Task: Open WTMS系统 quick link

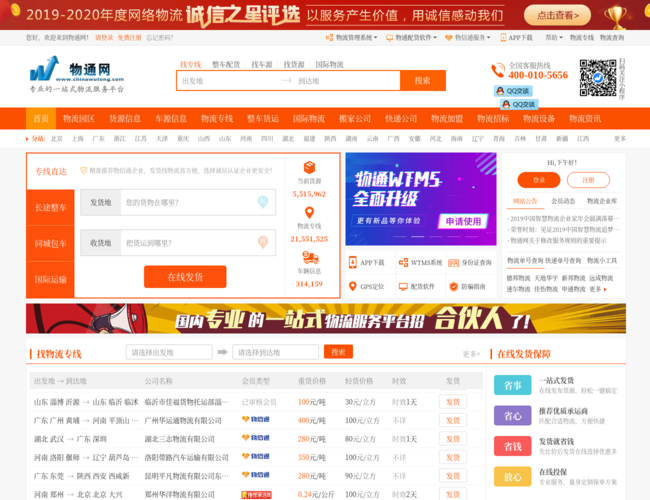Action: click(420, 262)
